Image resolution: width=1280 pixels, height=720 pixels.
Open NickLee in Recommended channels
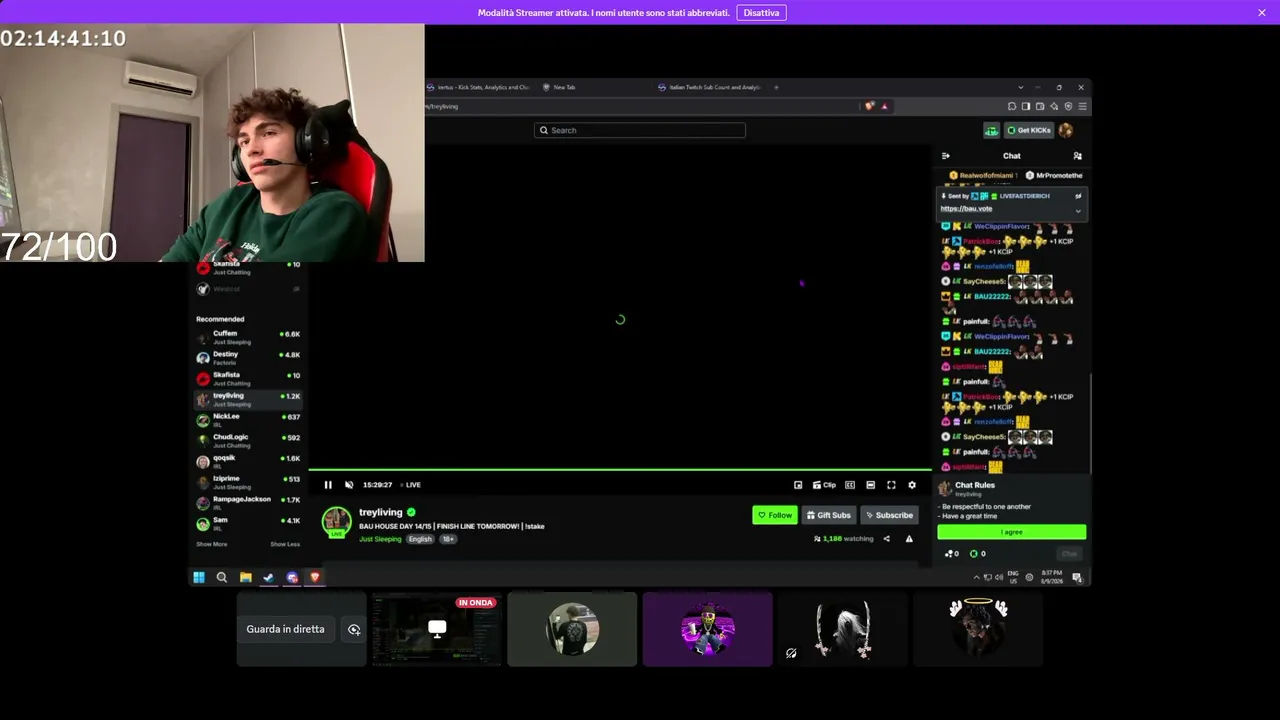tap(248, 419)
